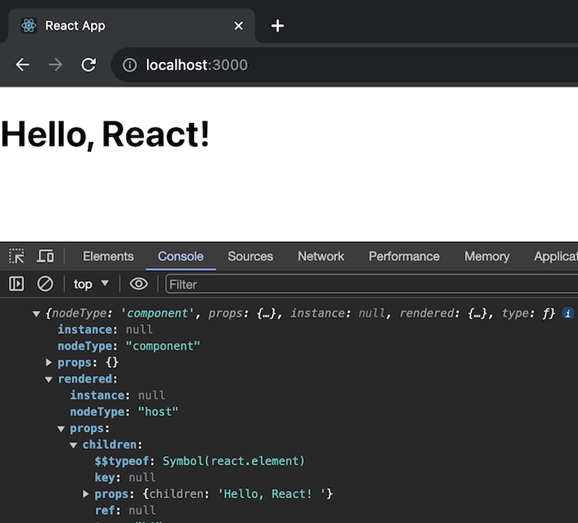578x523 pixels.
Task: Click the console Filter input field
Action: point(372,284)
